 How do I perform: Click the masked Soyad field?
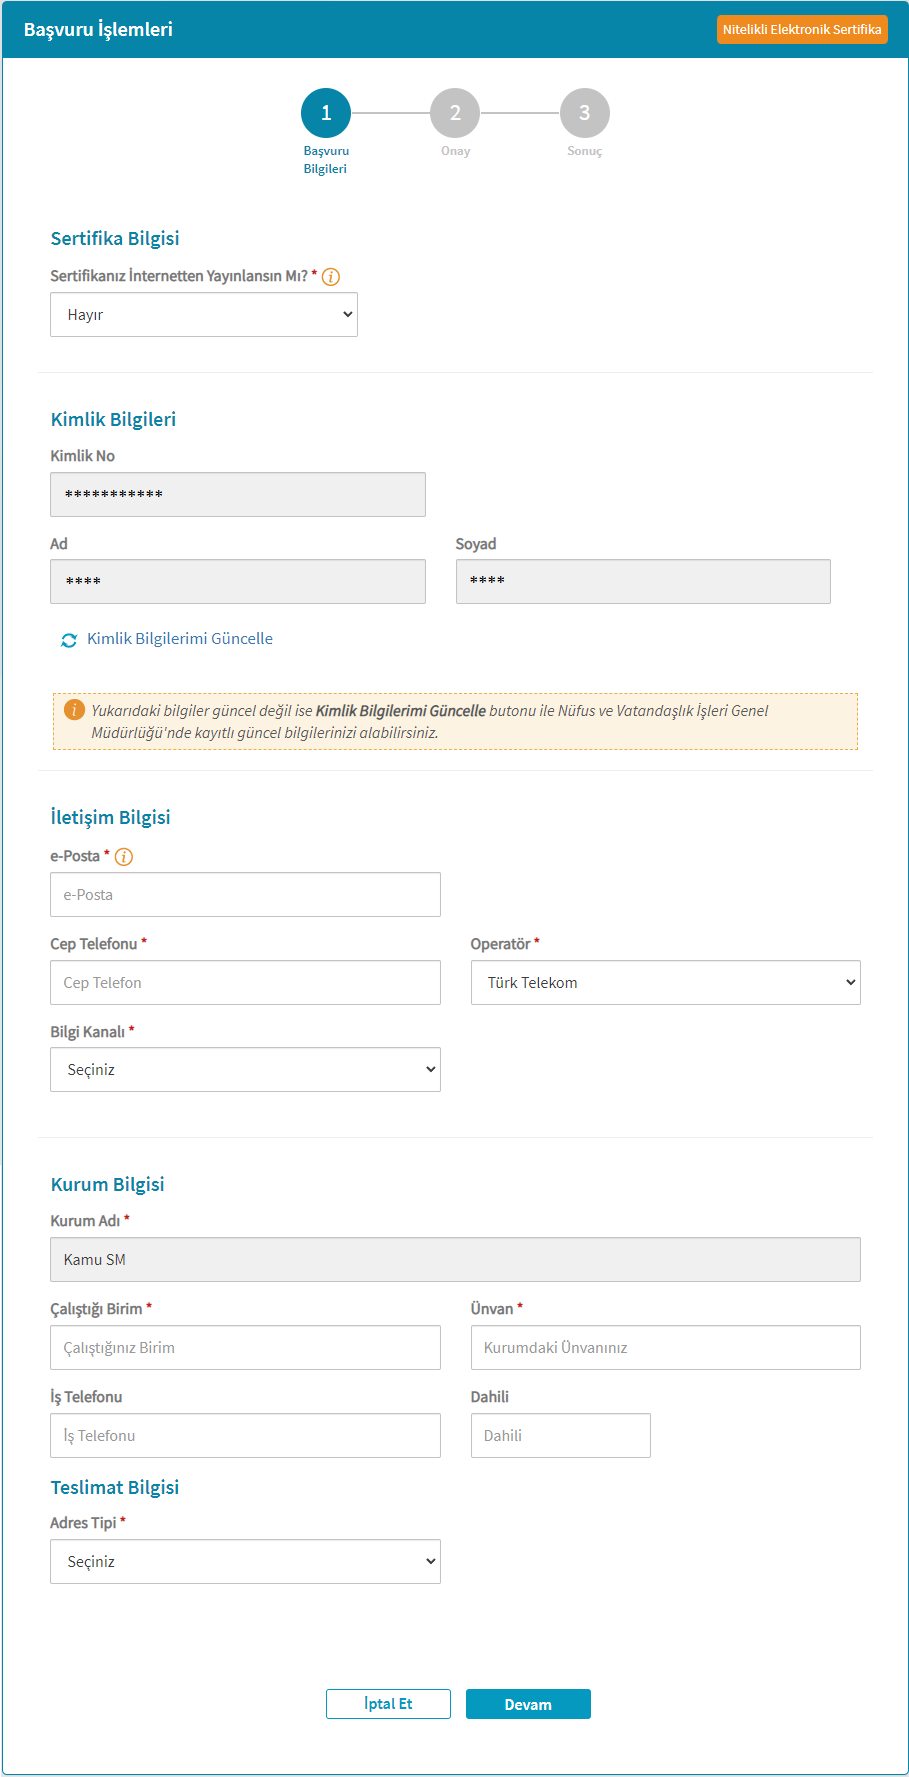[643, 581]
